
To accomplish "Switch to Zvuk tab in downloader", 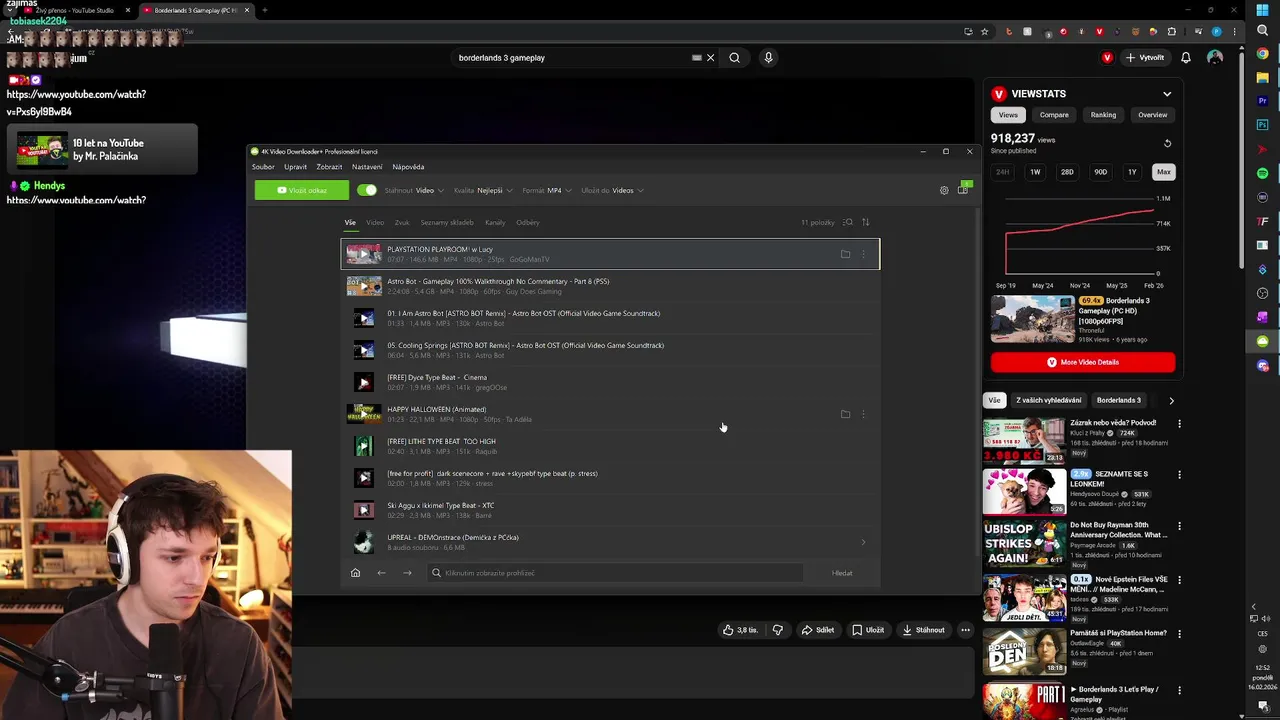I will point(402,222).
